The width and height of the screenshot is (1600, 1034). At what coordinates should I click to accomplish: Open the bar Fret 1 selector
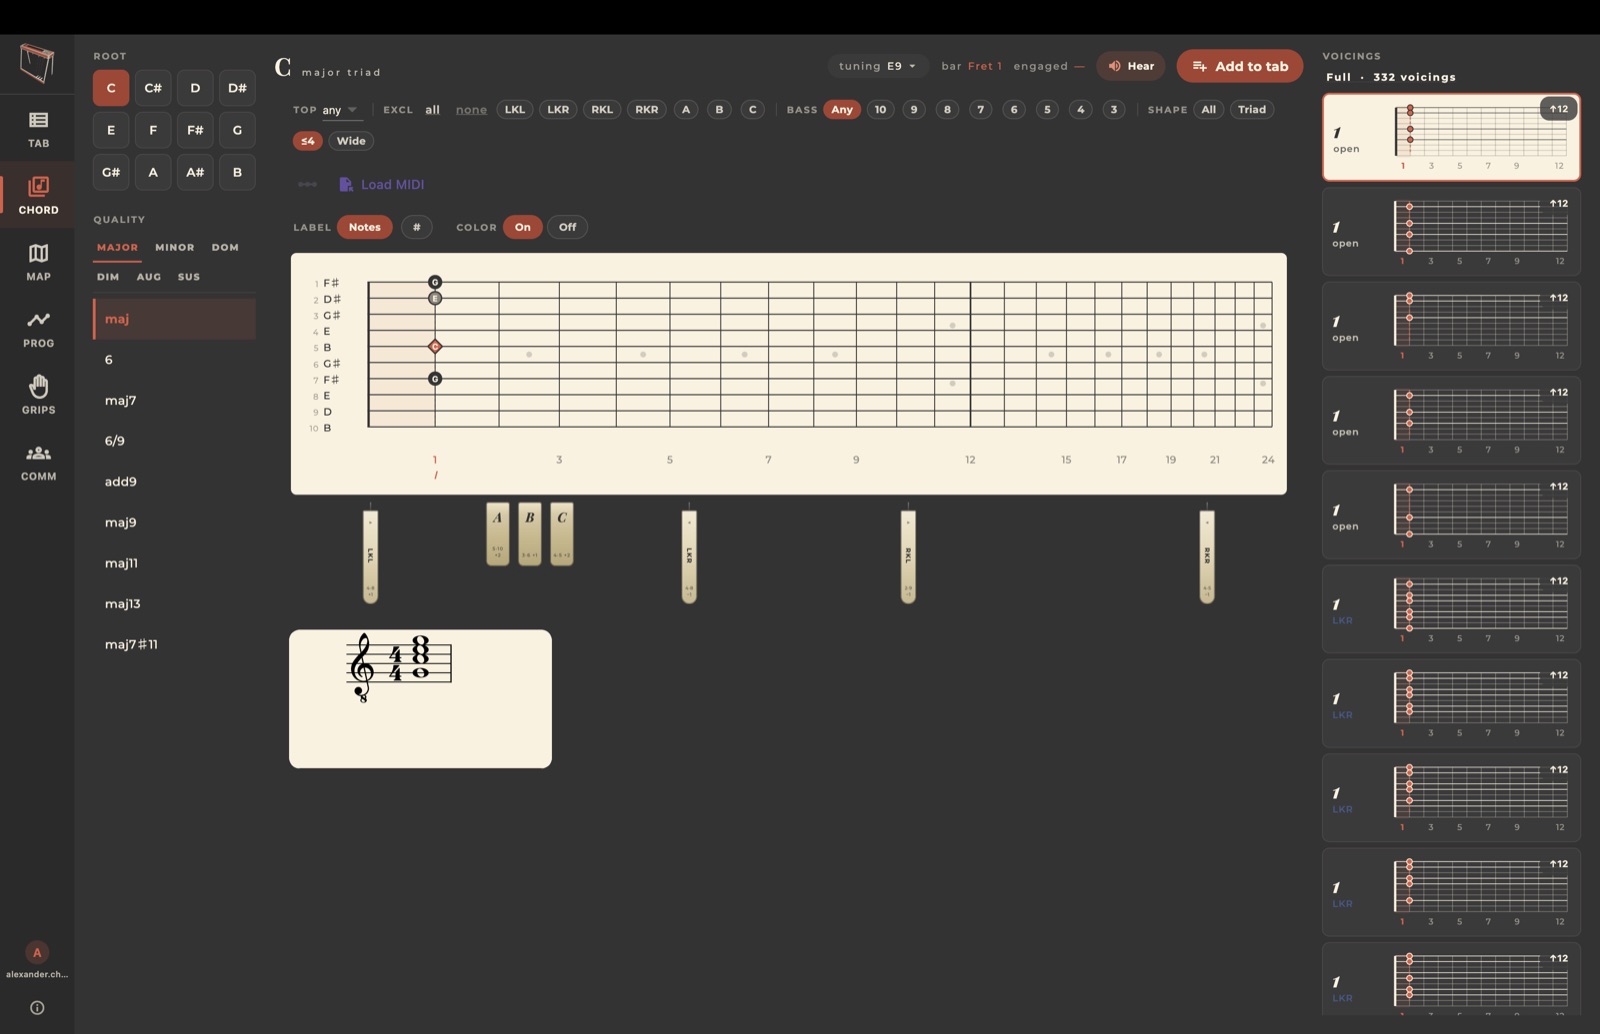pyautogui.click(x=985, y=66)
